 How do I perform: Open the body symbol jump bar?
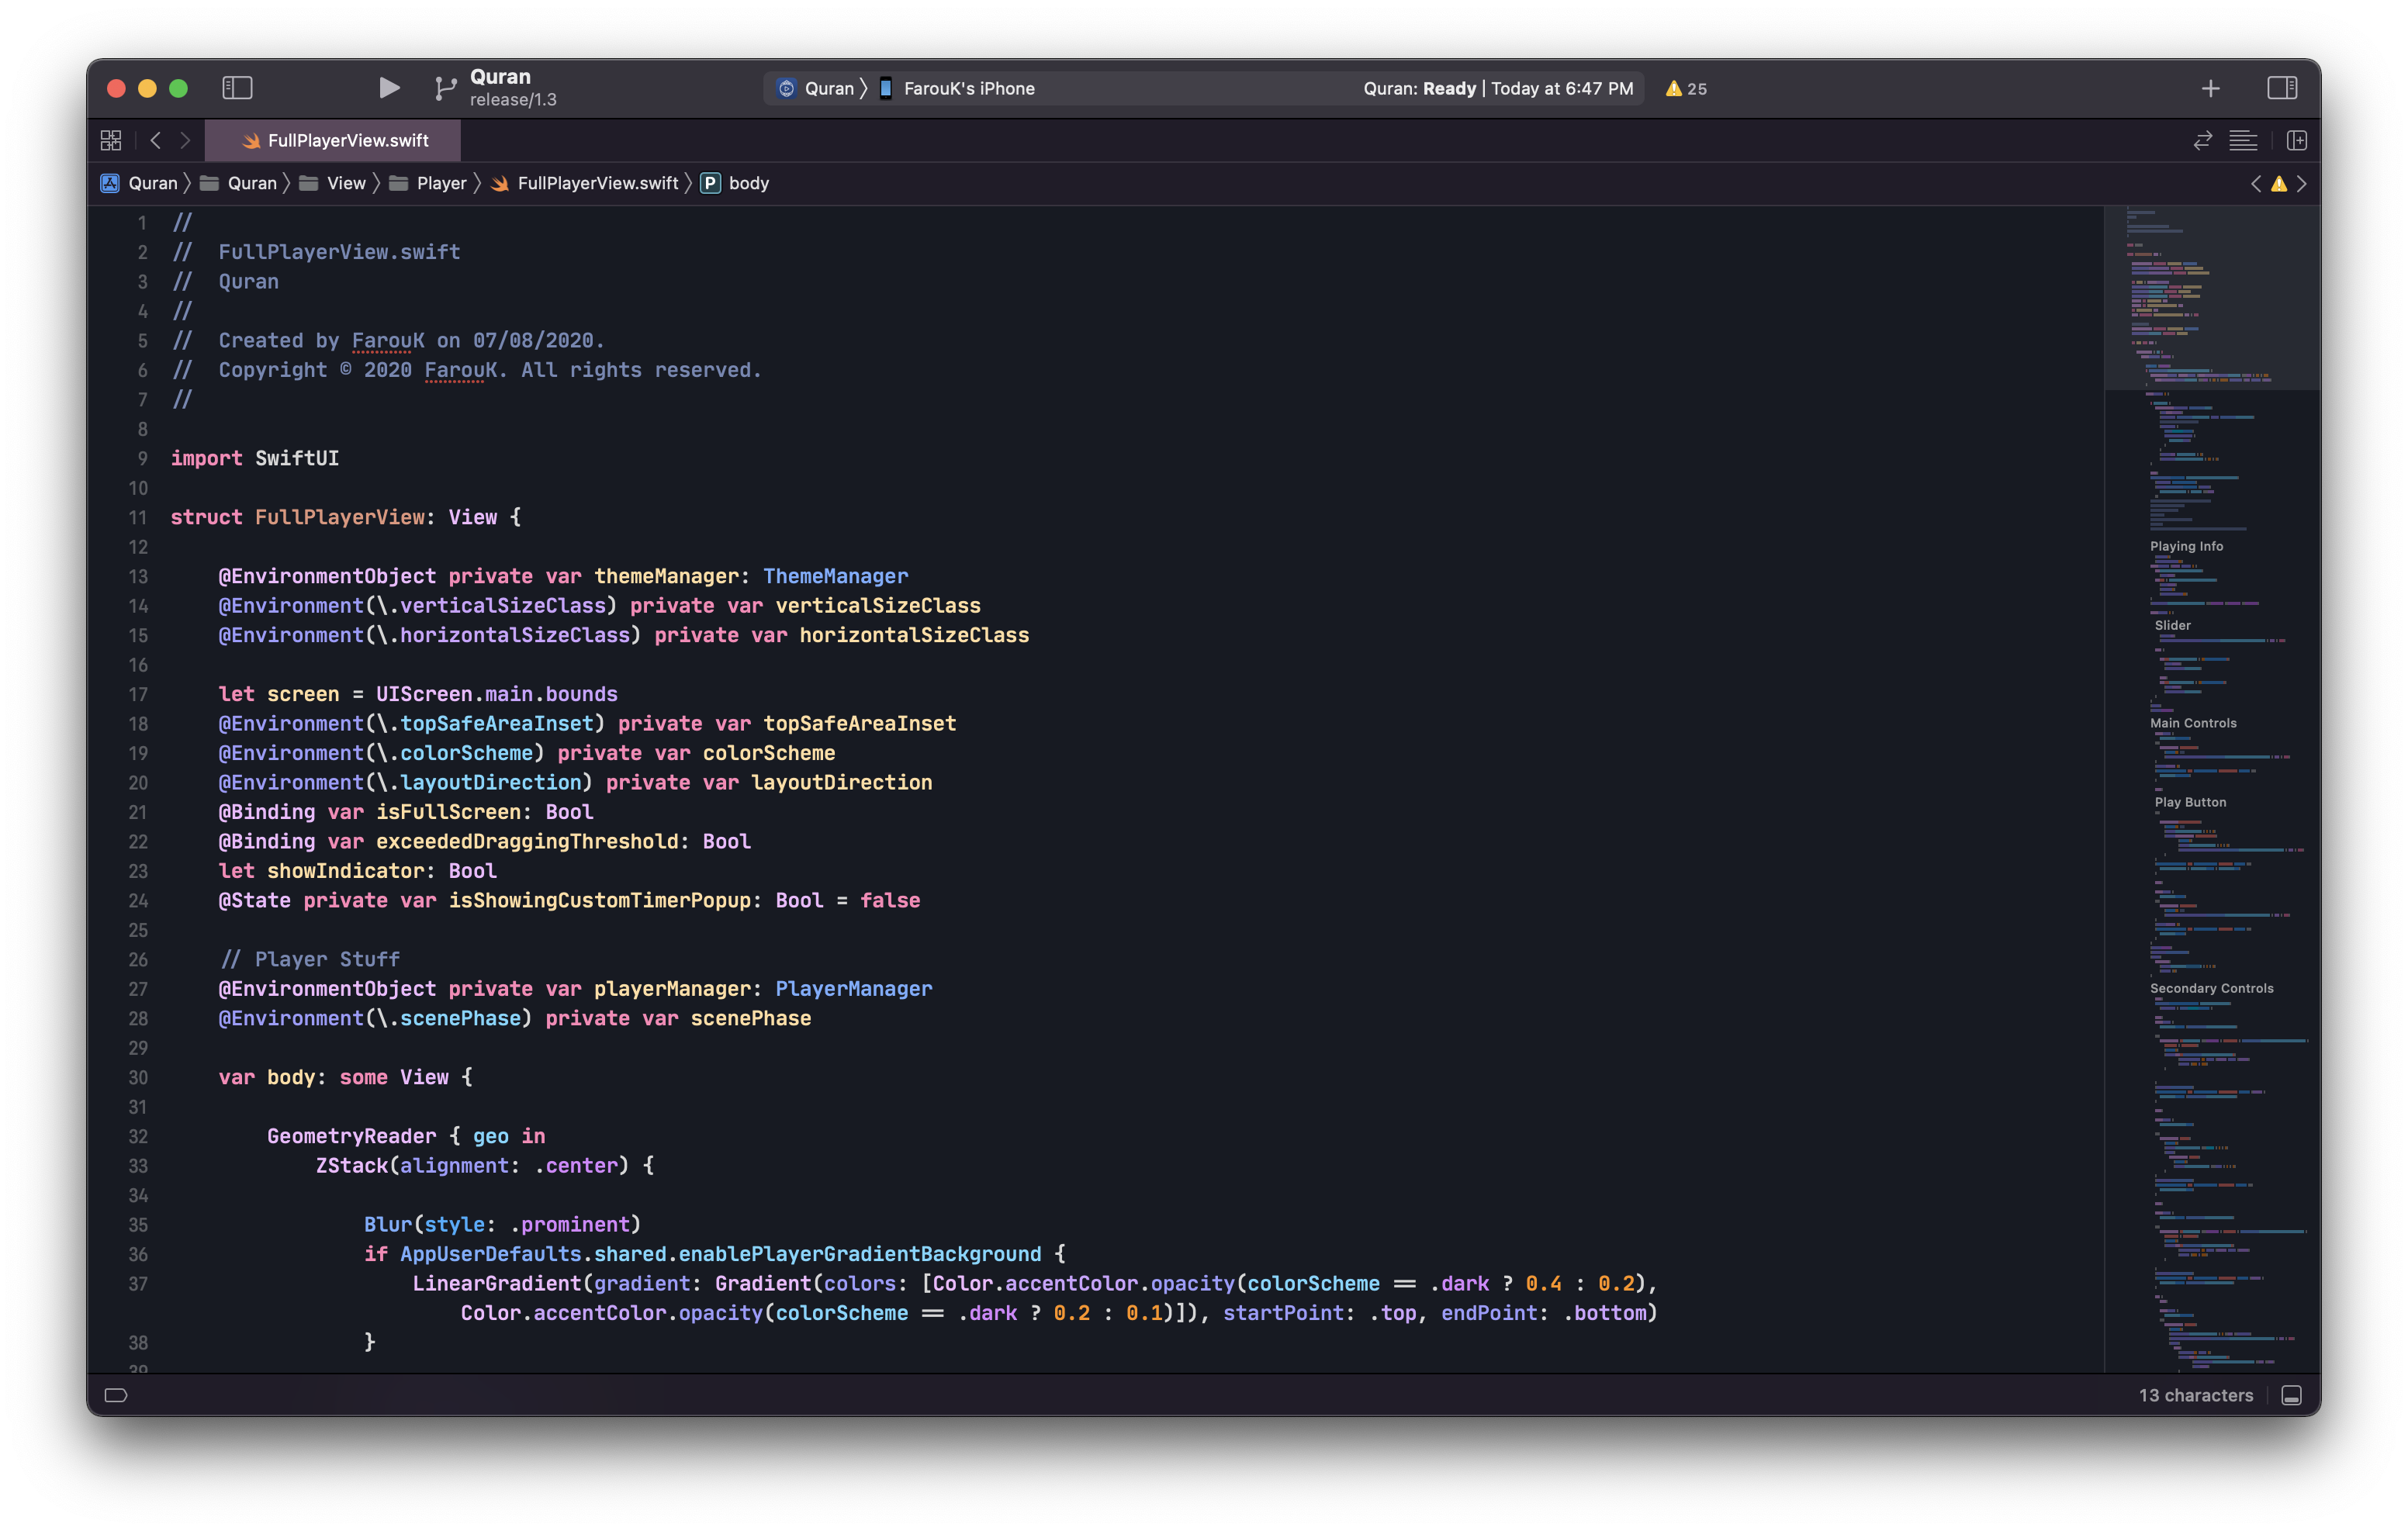(x=747, y=183)
